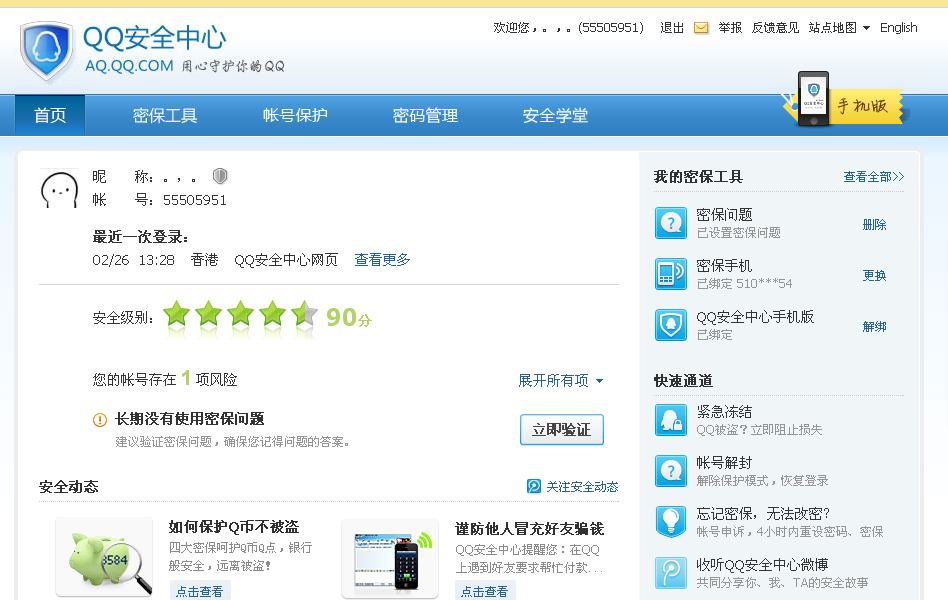948x600 pixels.
Task: Expand the 站点地图 dropdown
Action: click(839, 28)
